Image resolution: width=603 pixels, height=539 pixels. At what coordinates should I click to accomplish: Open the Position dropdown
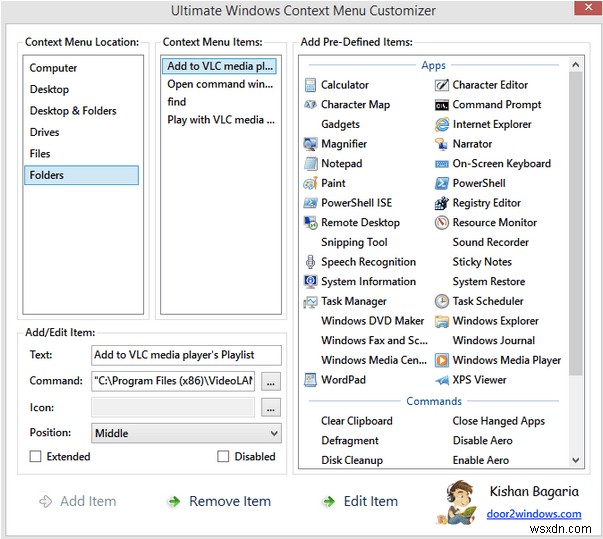[x=186, y=433]
